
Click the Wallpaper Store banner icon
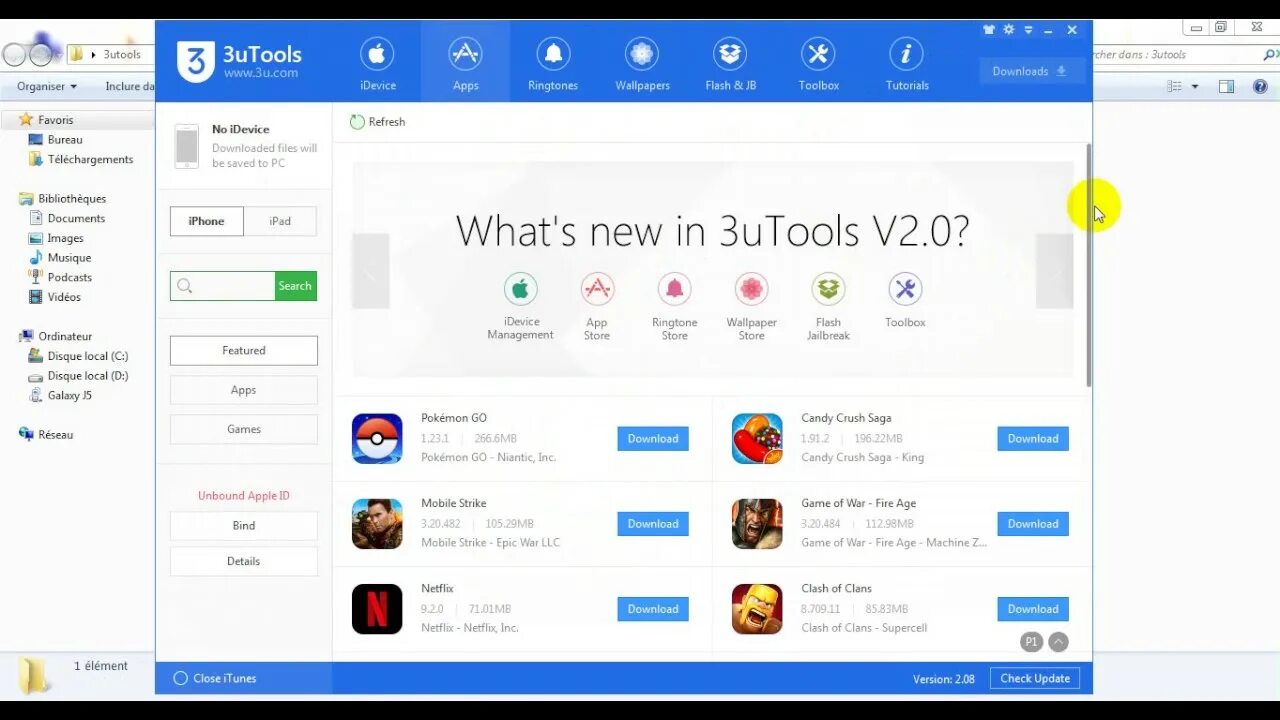coord(751,289)
